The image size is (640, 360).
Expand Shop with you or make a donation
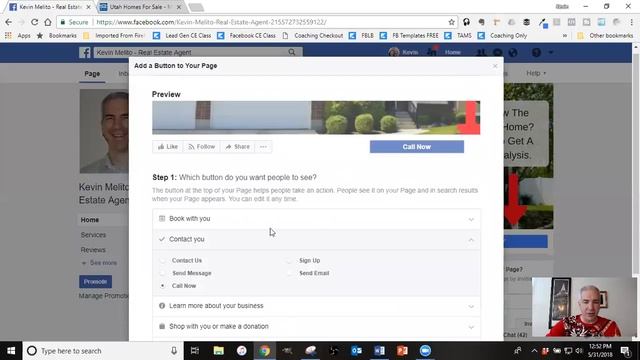pos(316,327)
